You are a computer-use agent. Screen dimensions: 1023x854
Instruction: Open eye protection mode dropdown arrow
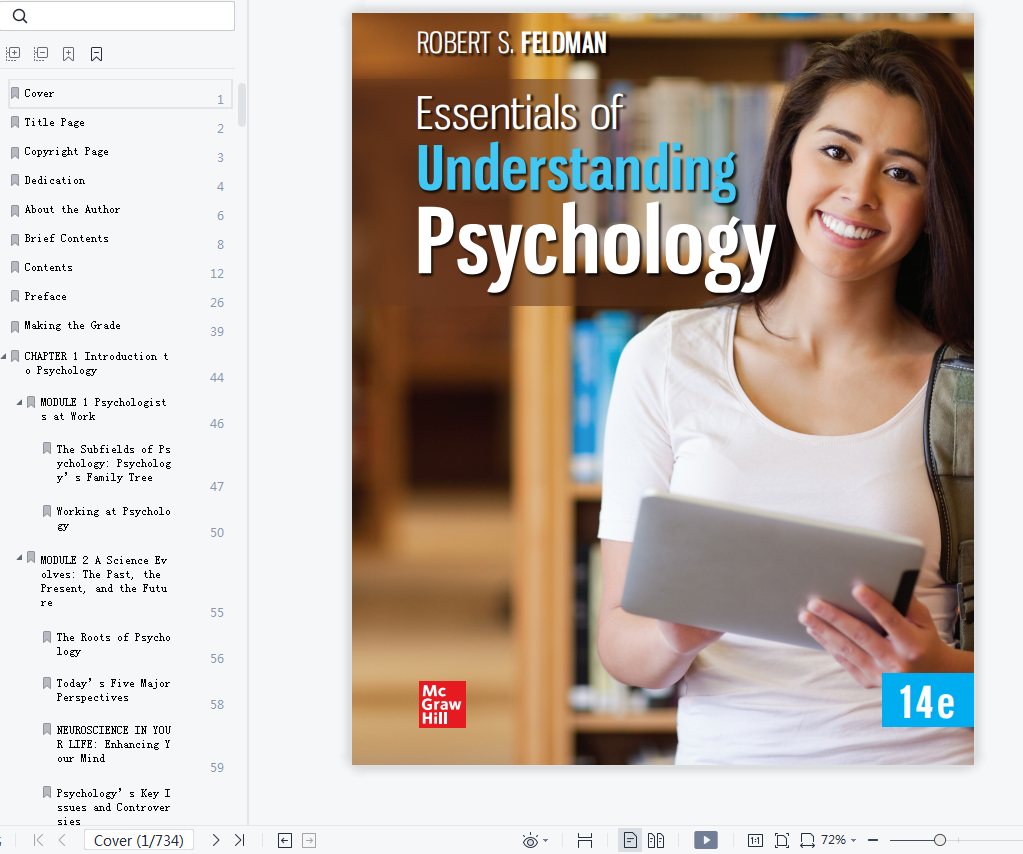point(545,841)
